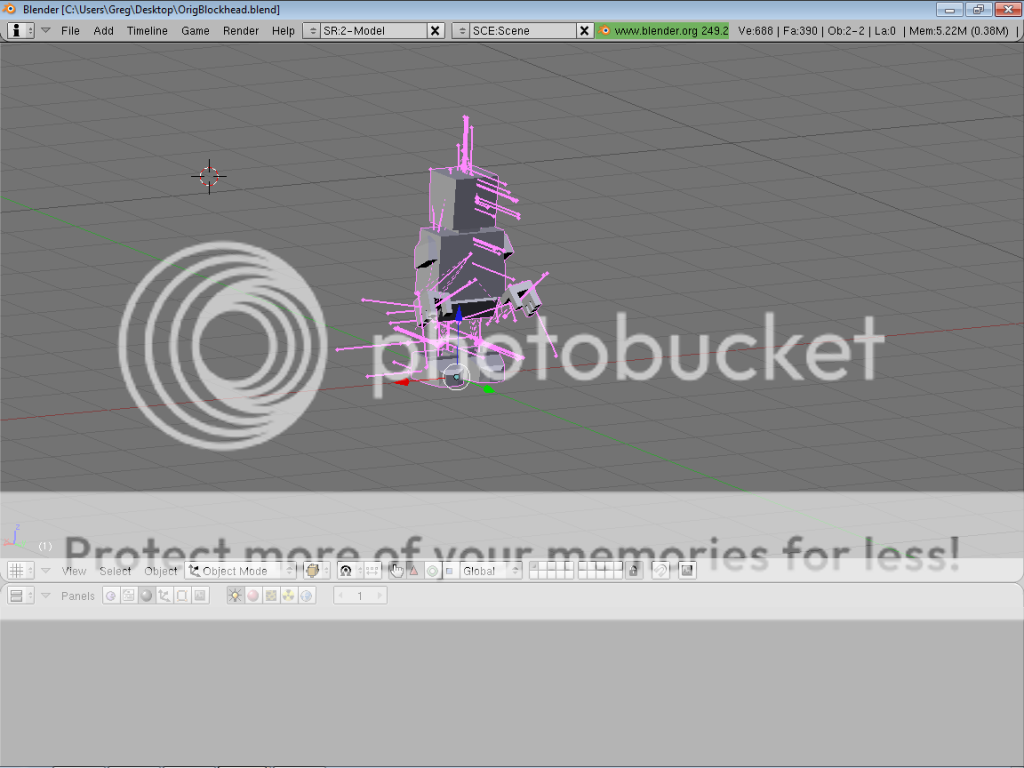Open the Timeline menu
1024x768 pixels.
(147, 31)
